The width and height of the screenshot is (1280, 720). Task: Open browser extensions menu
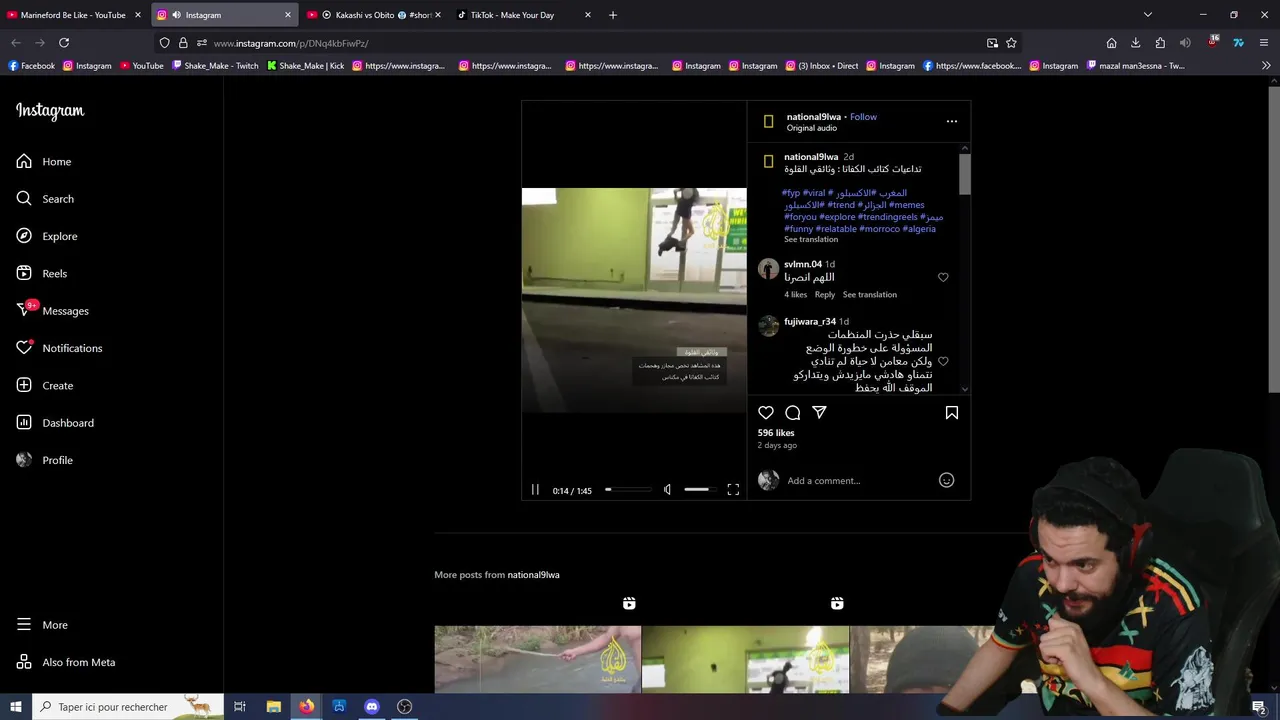tap(1160, 43)
